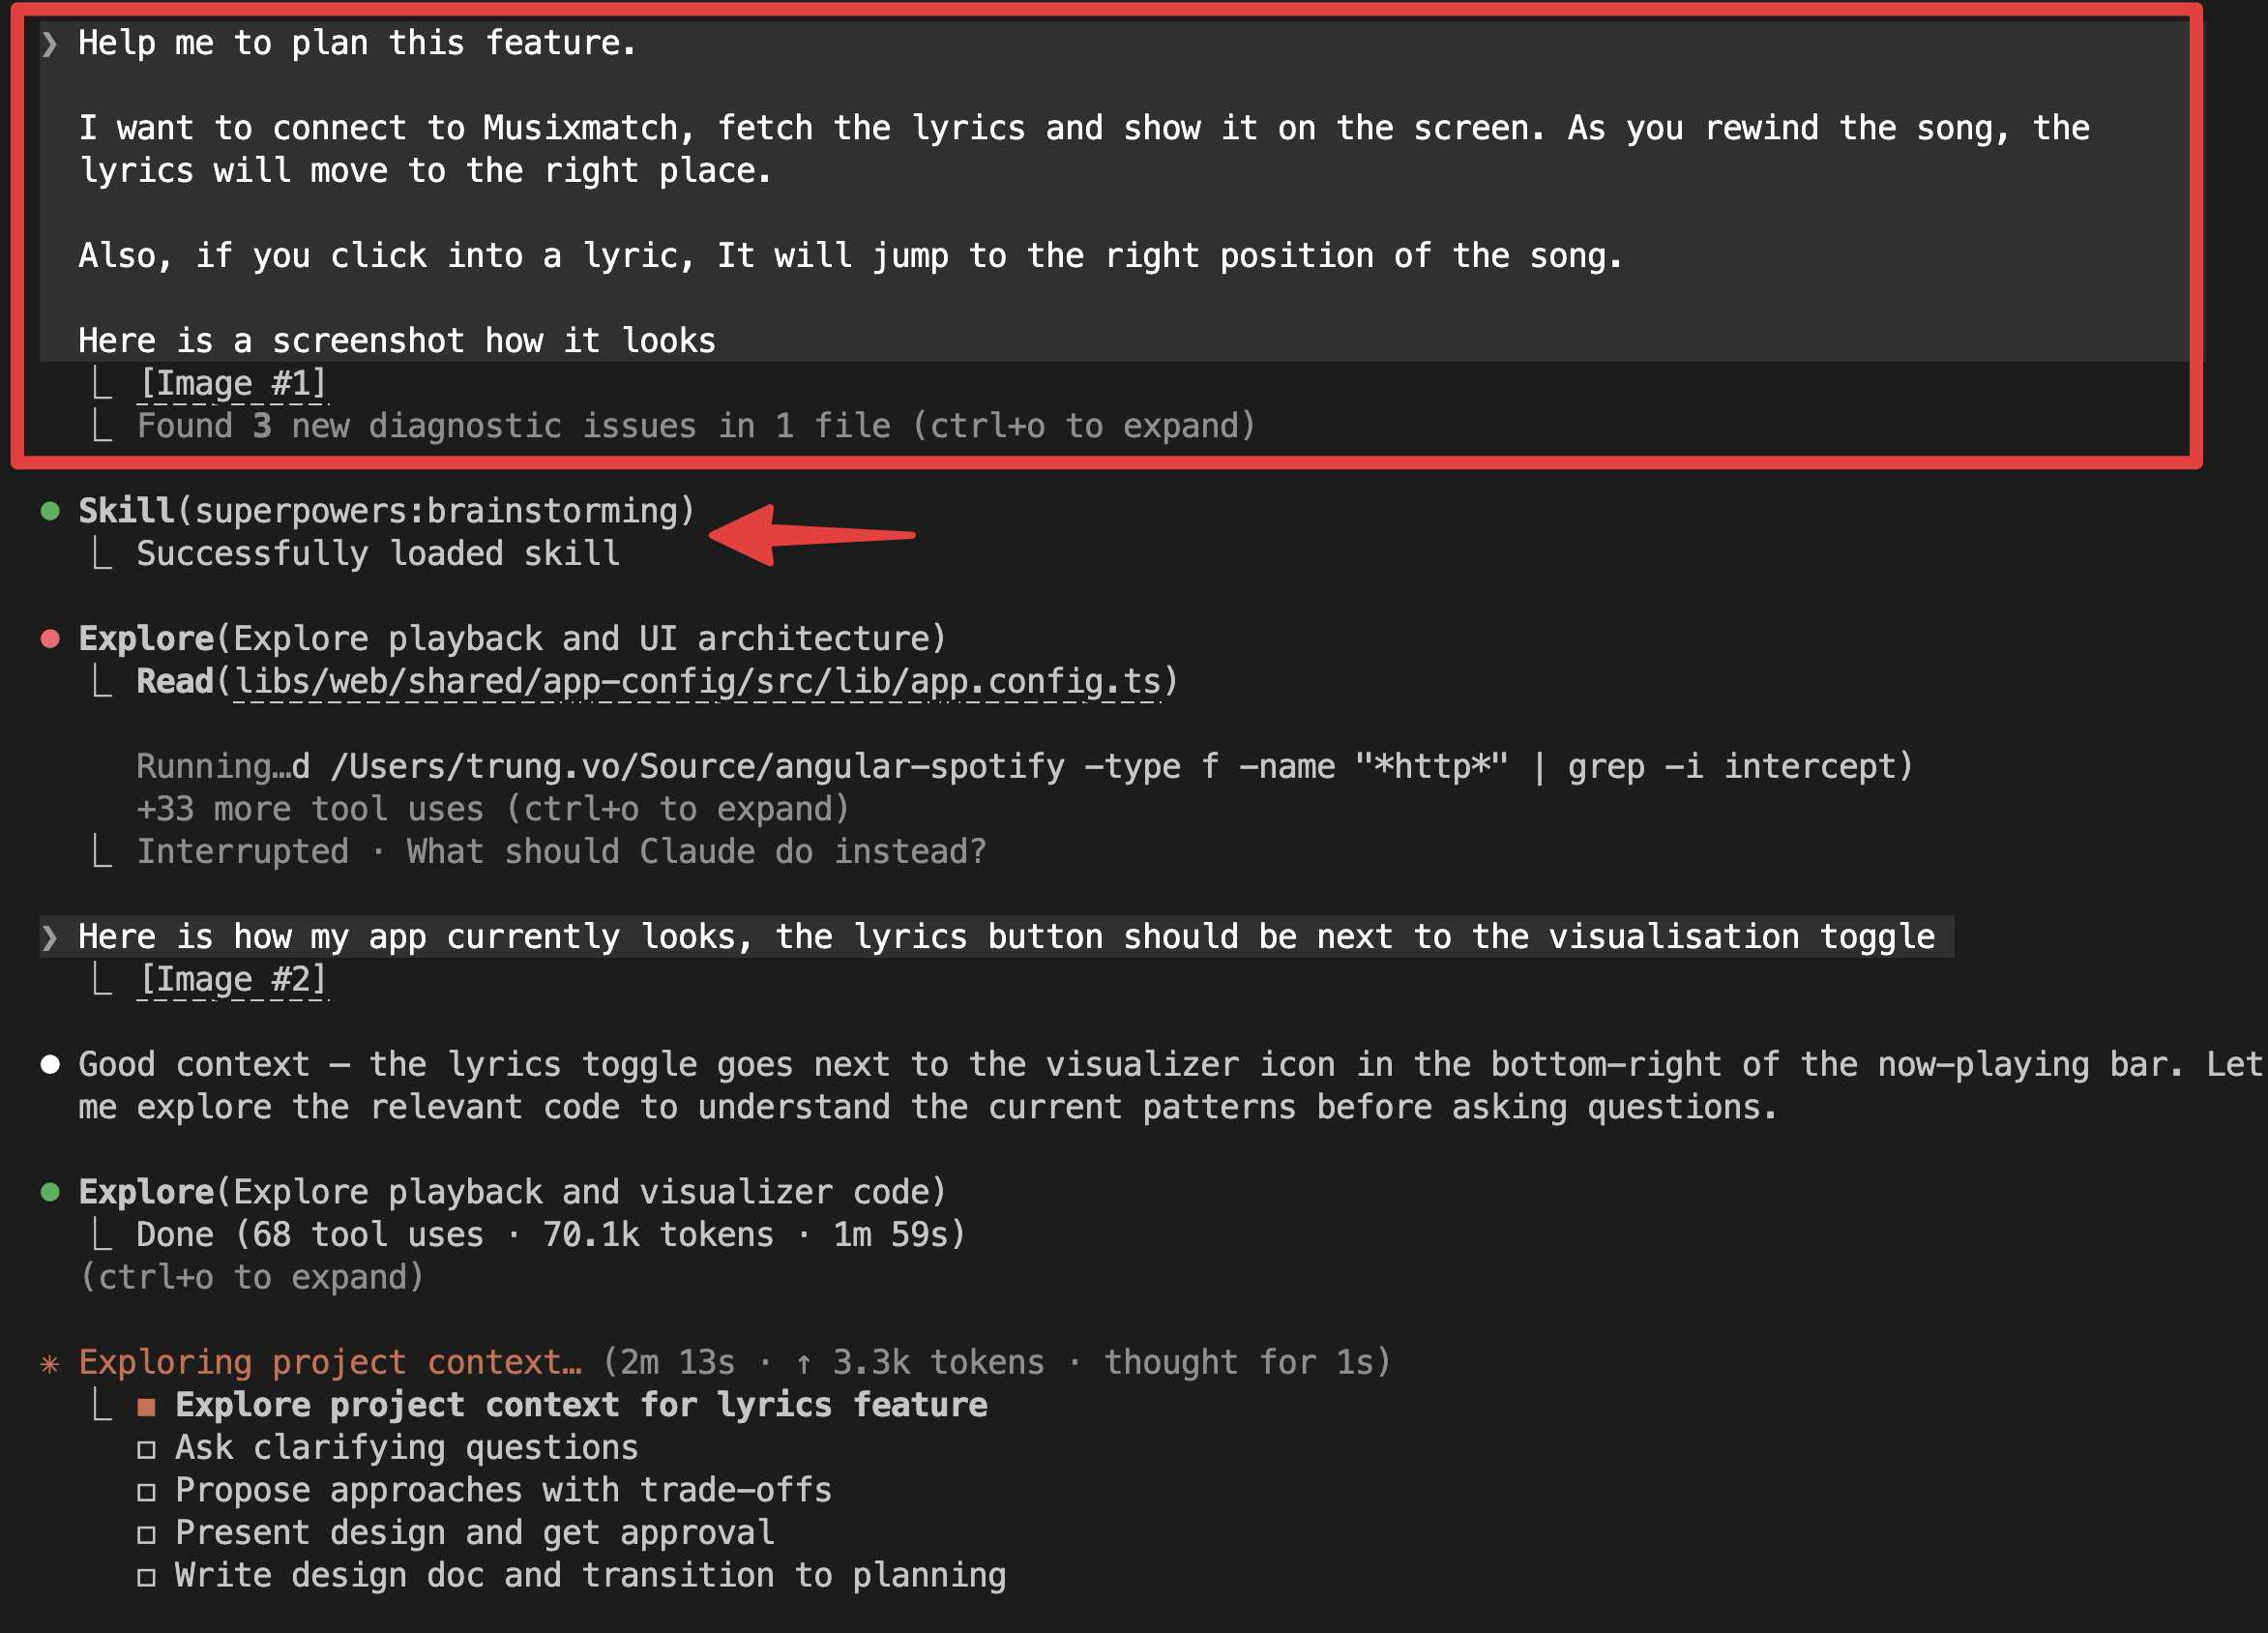
Task: Click the white bullet before 'Good context' message
Action: click(50, 1064)
